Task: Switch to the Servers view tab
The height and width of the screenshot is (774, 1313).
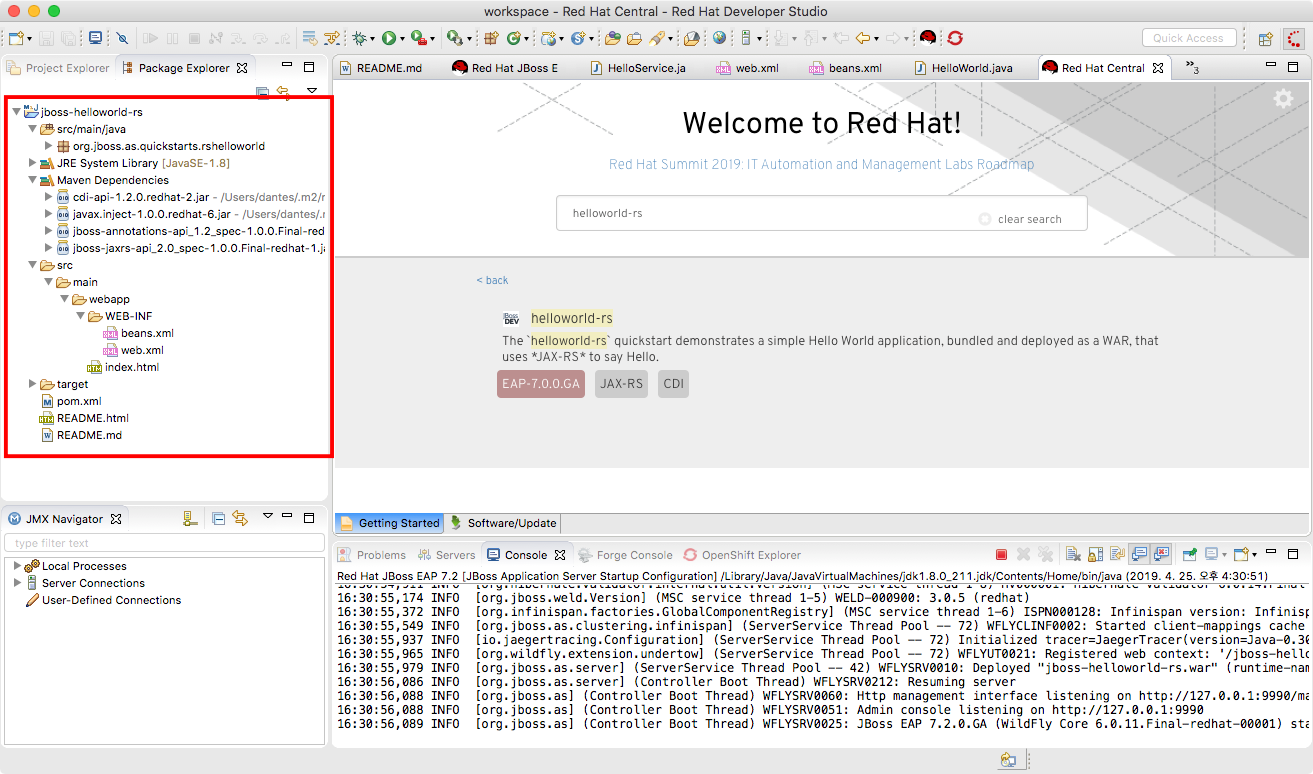Action: 446,555
